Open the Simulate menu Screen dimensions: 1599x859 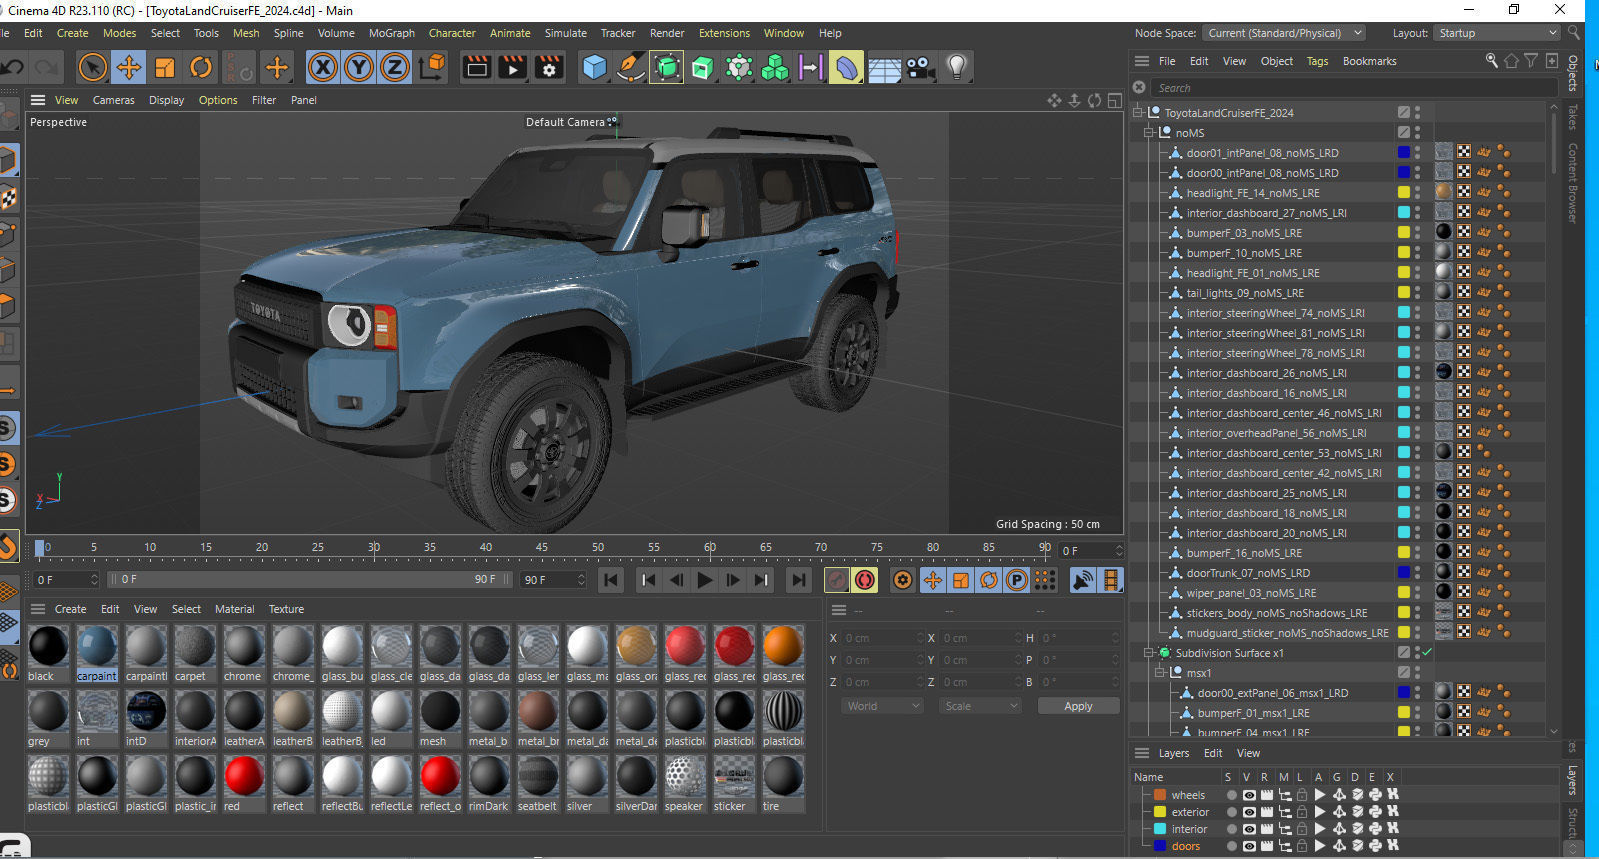point(565,33)
